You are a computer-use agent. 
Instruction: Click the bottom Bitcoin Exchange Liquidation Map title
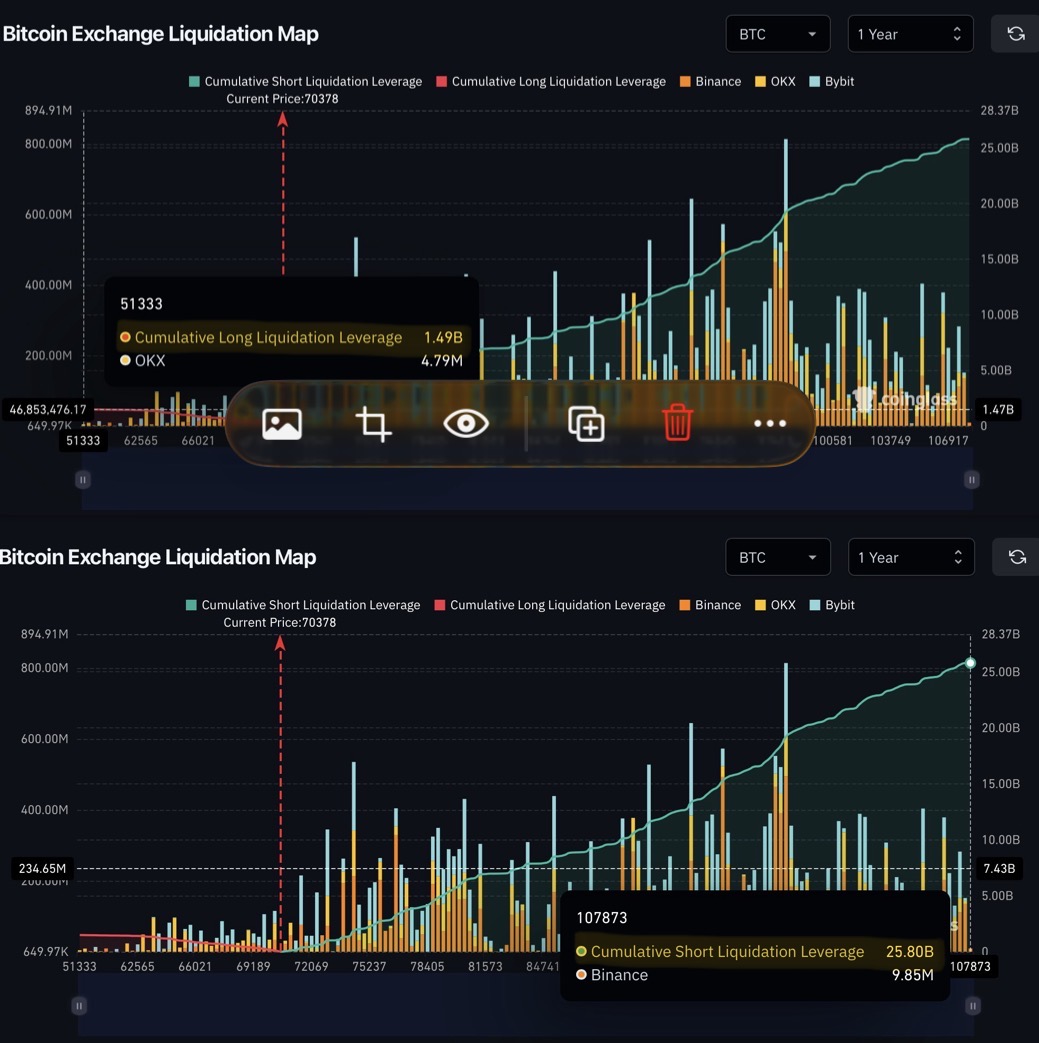click(158, 557)
